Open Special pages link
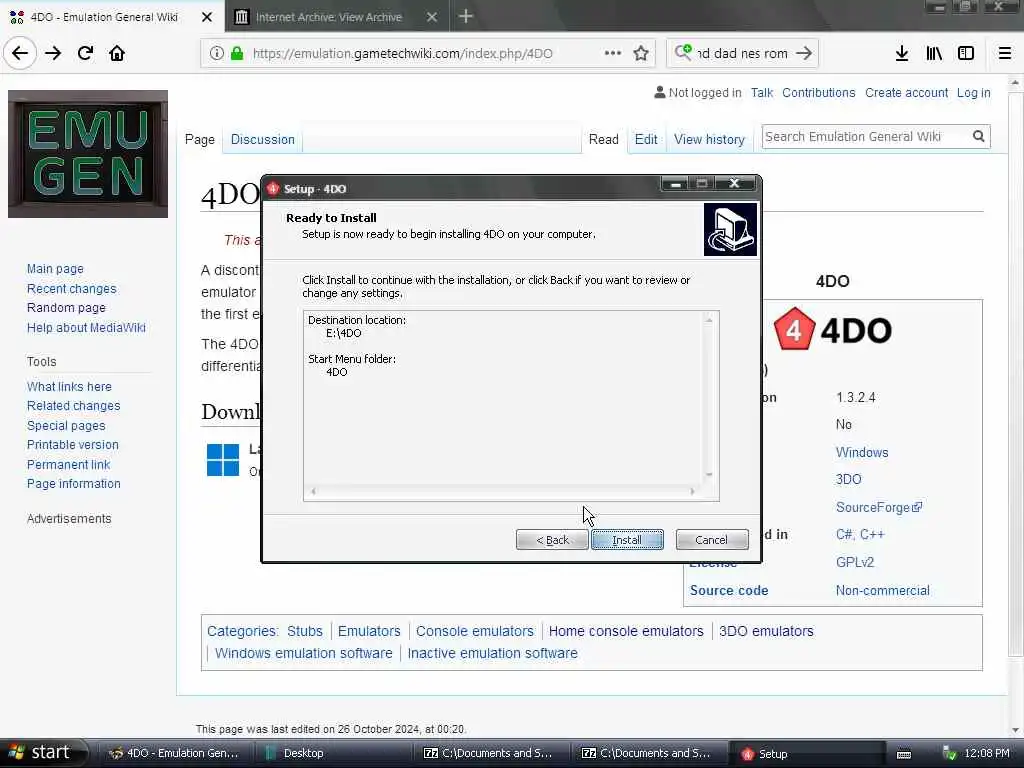 [66, 426]
